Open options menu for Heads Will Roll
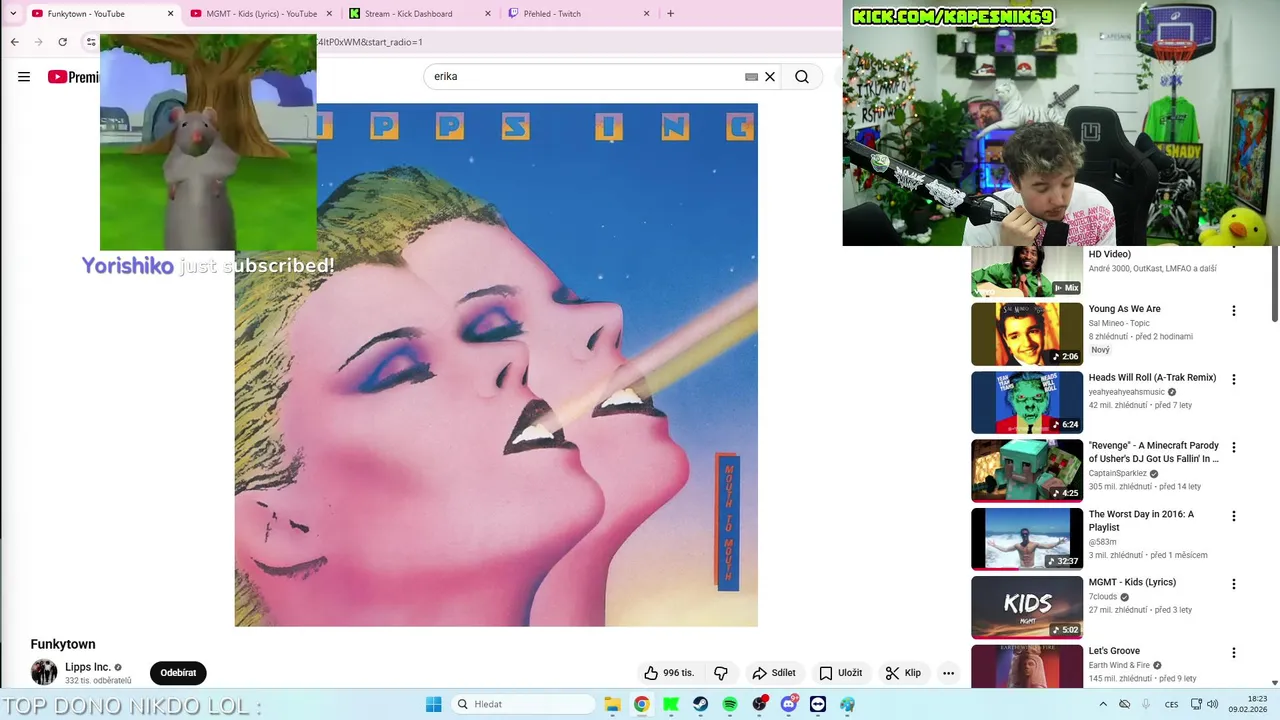1280x720 pixels. pos(1233,380)
